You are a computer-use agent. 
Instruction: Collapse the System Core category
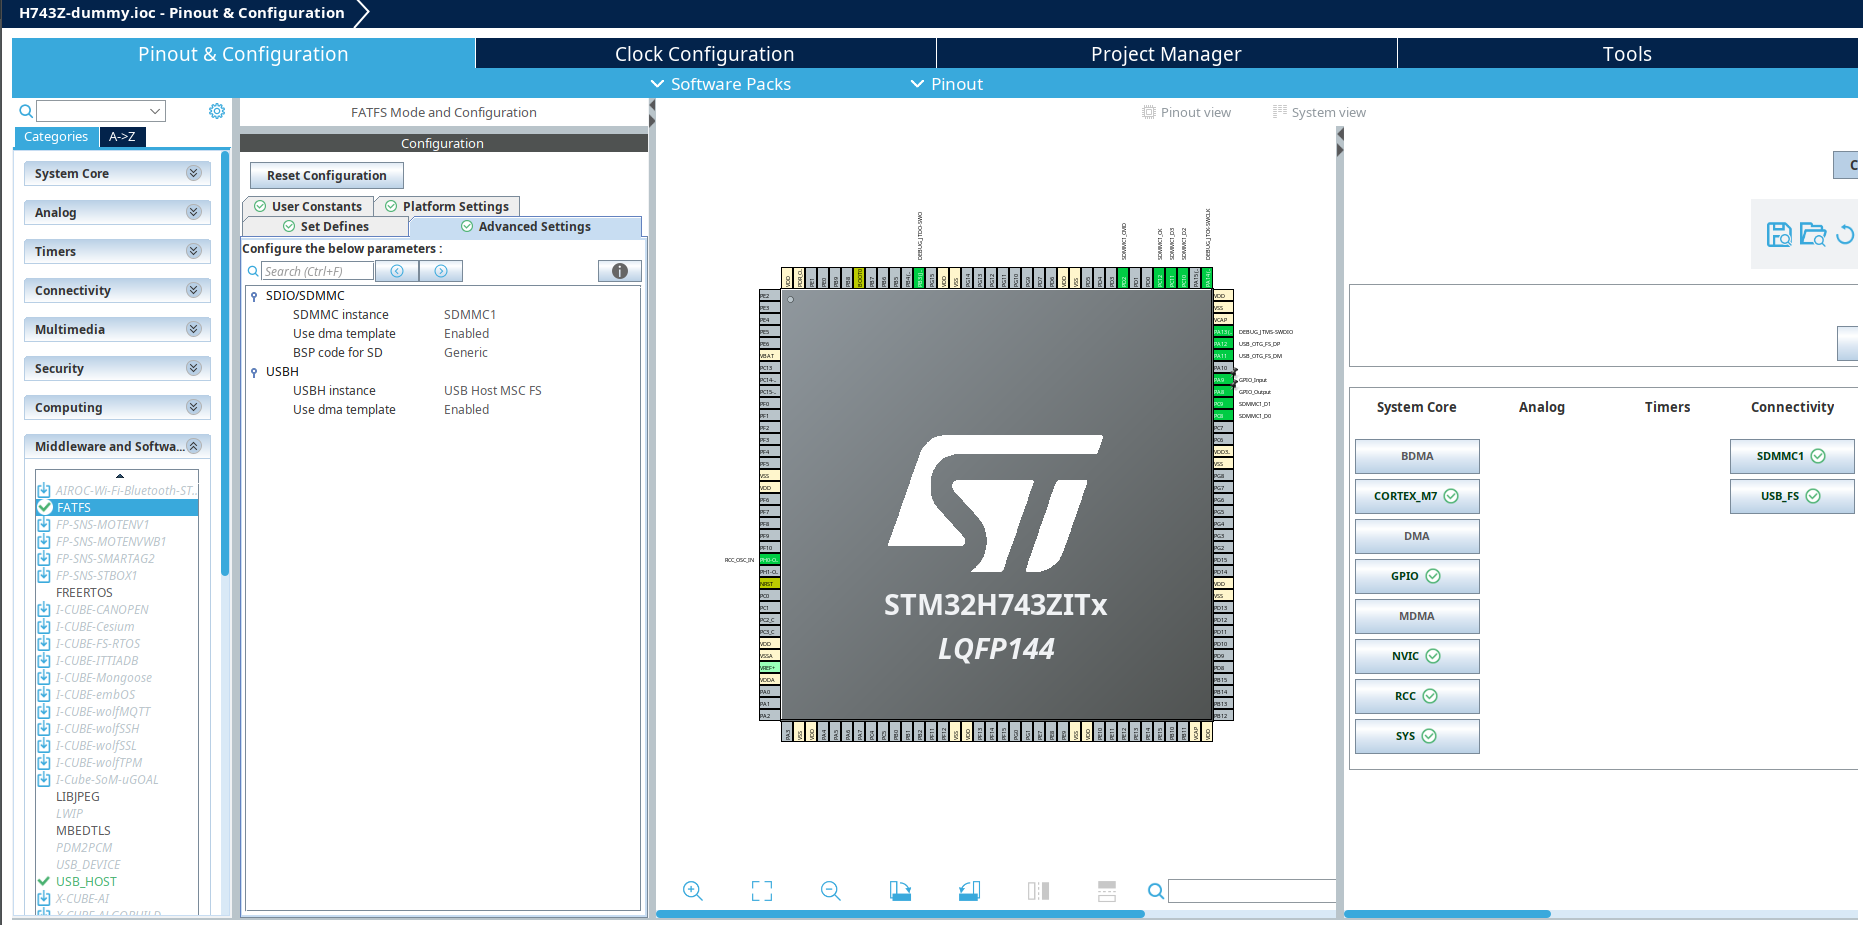click(x=193, y=173)
